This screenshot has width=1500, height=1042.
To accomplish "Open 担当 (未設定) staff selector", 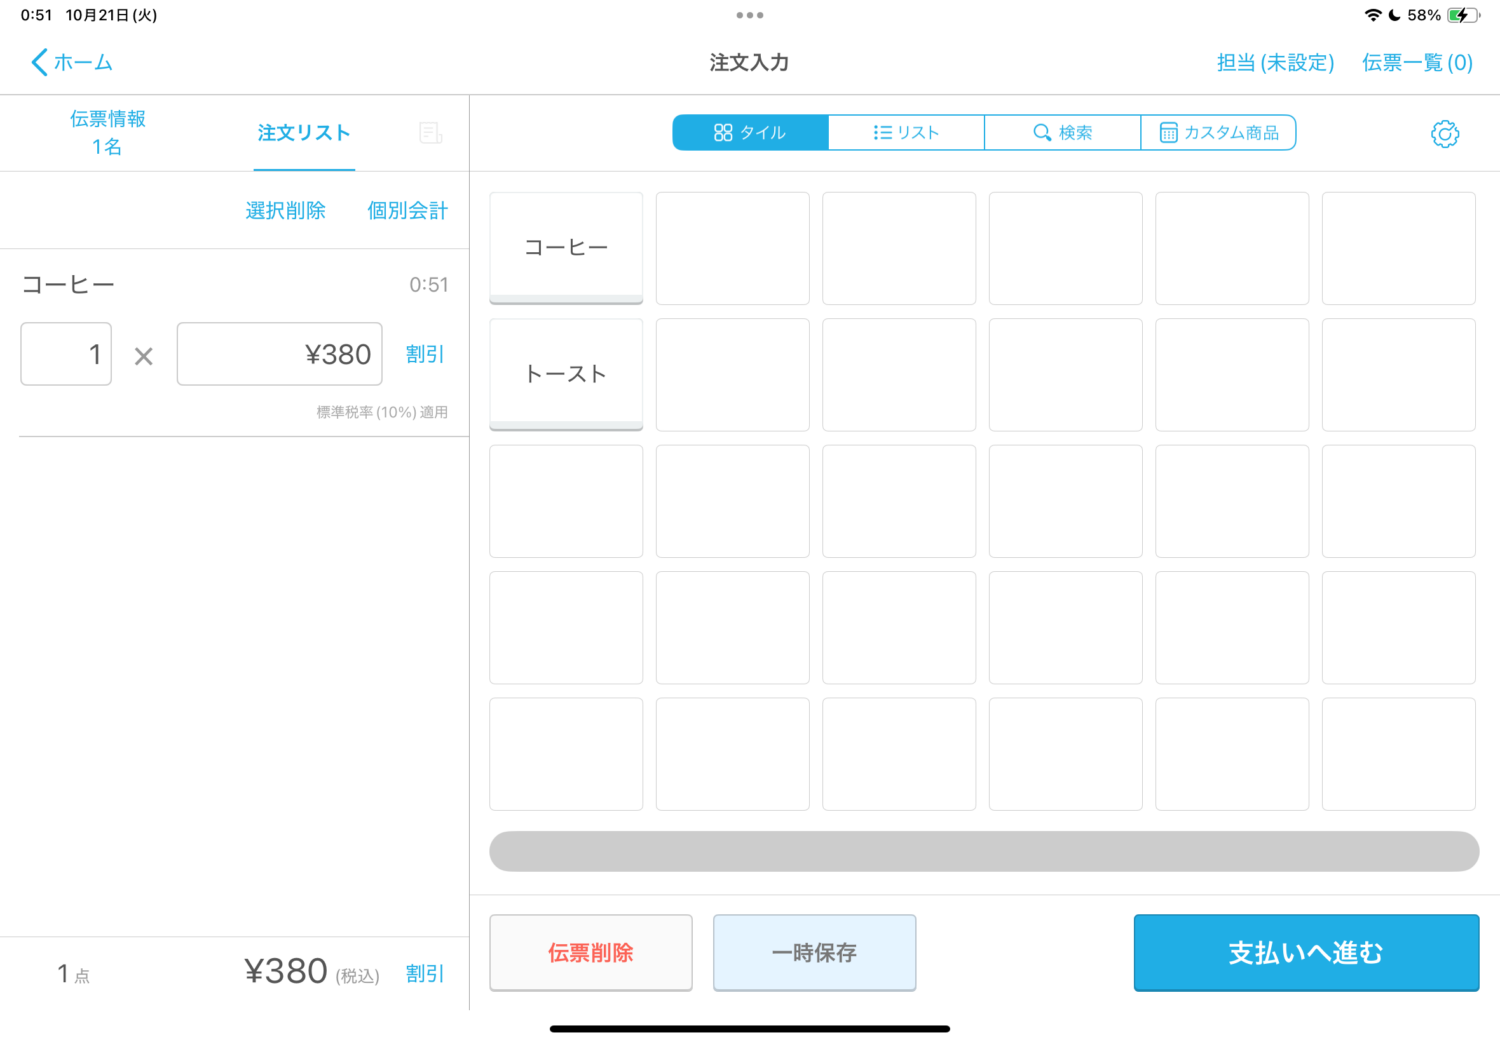I will click(1275, 63).
